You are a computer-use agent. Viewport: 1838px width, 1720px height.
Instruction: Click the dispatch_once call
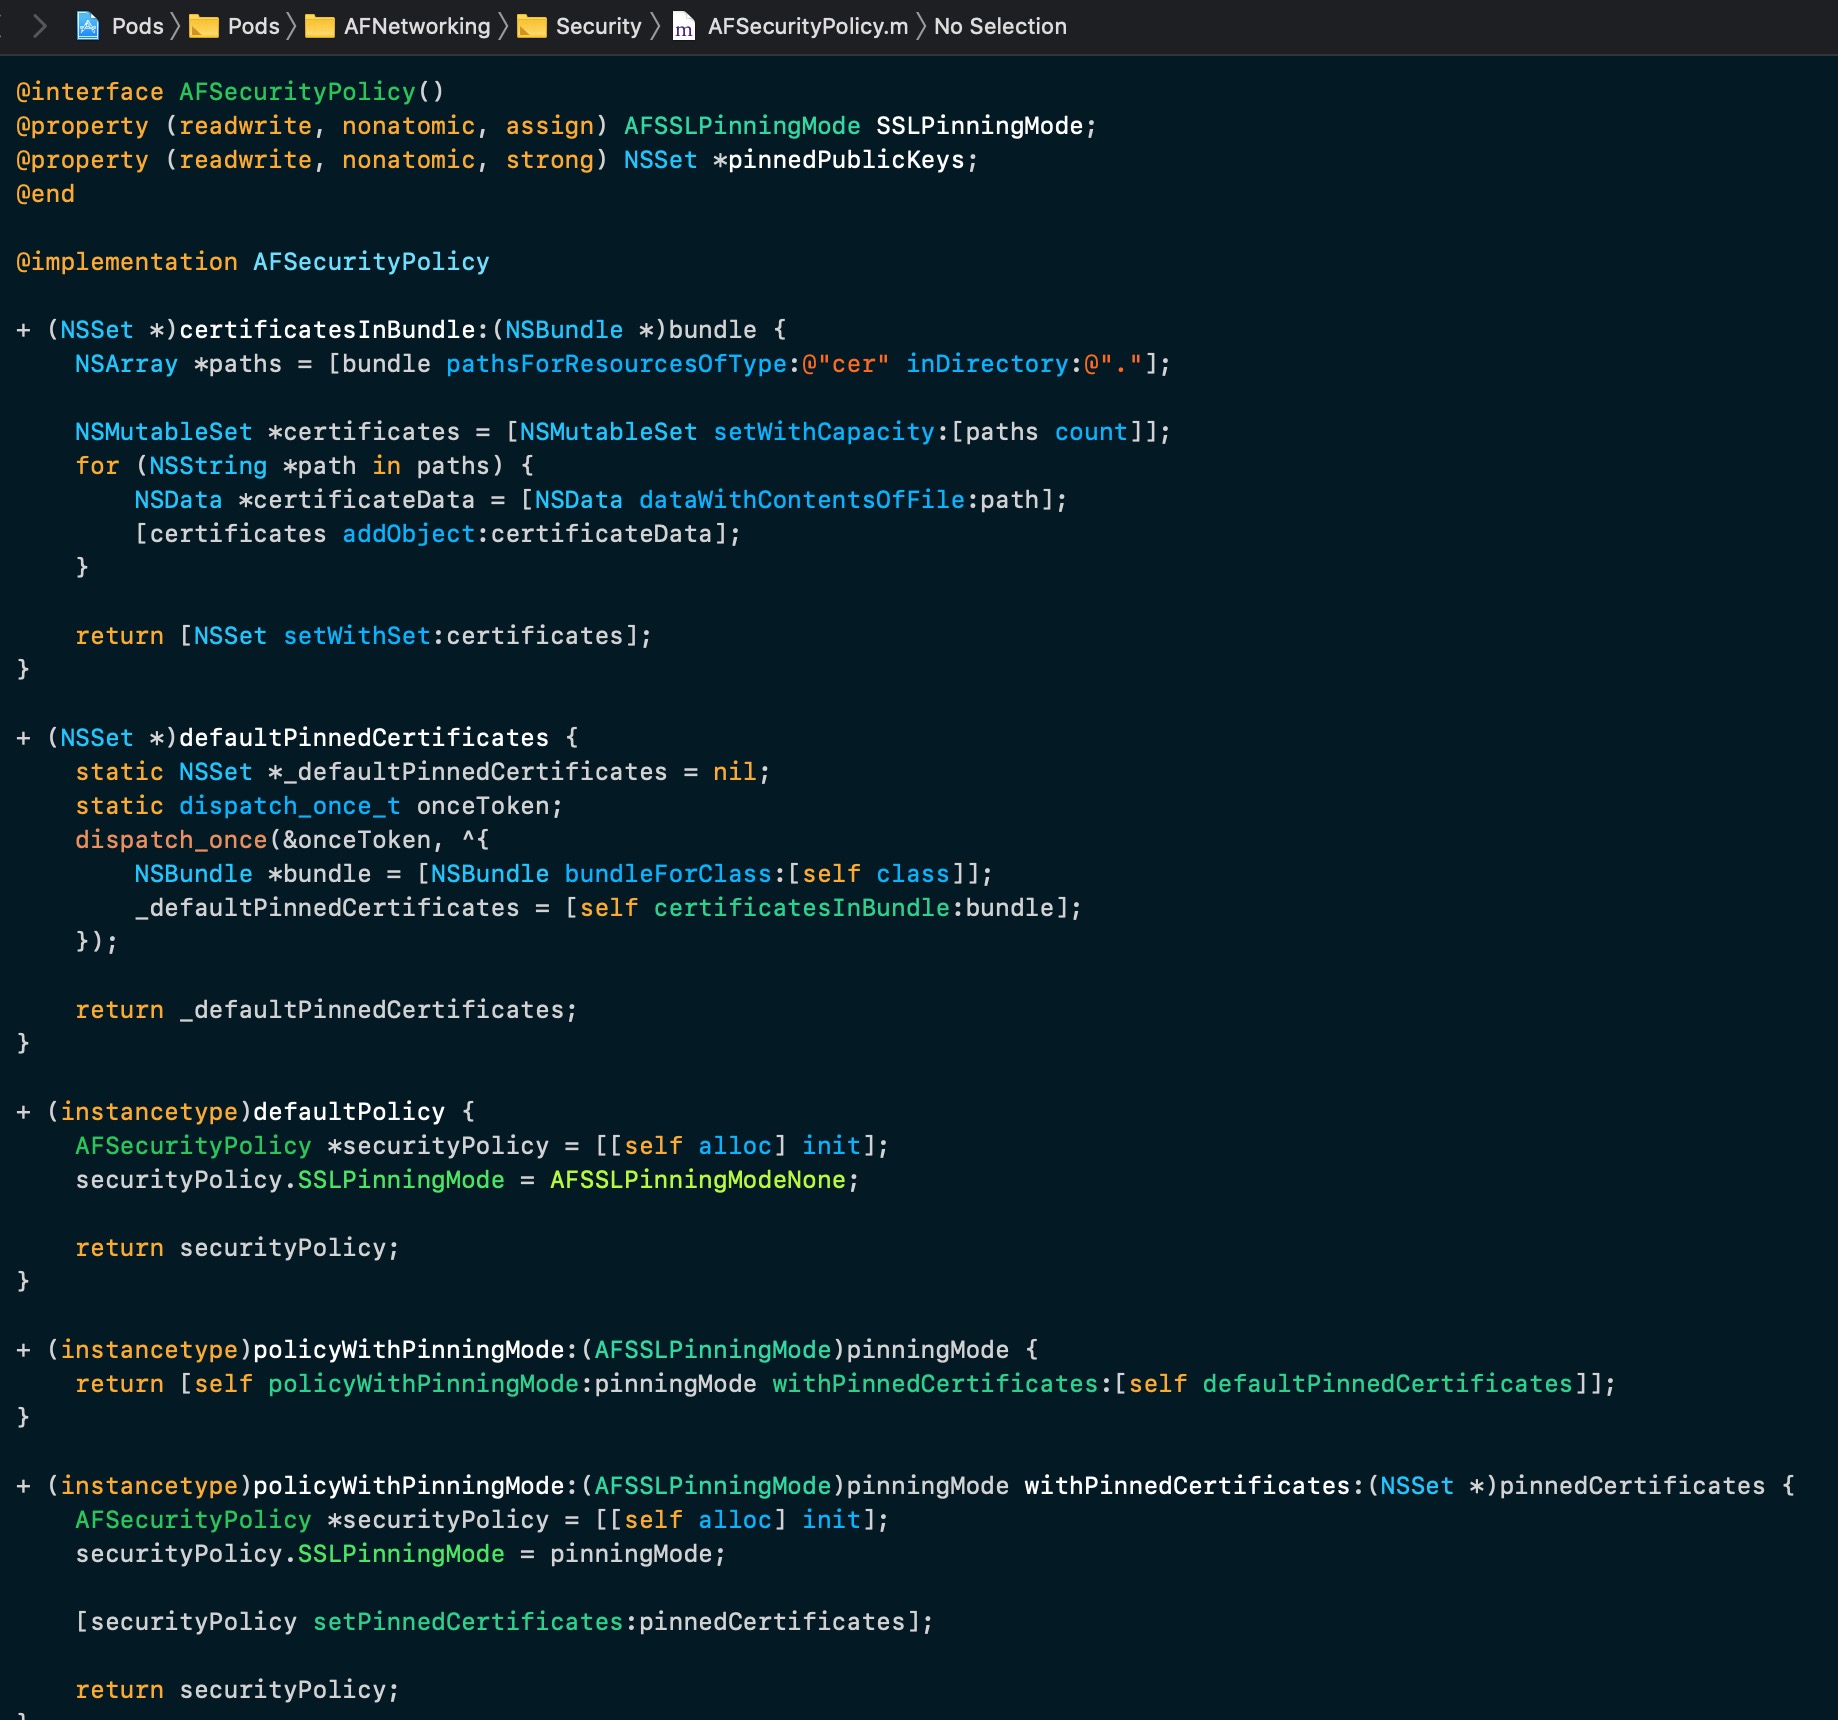171,840
